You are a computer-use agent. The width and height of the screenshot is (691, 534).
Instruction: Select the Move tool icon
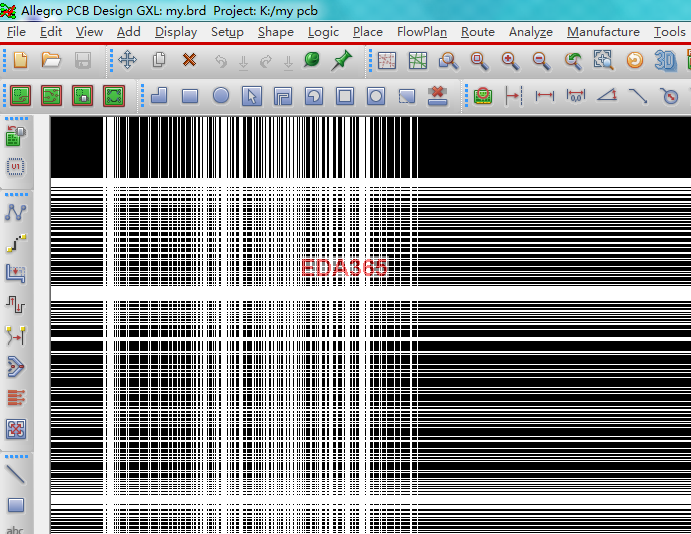(x=127, y=60)
